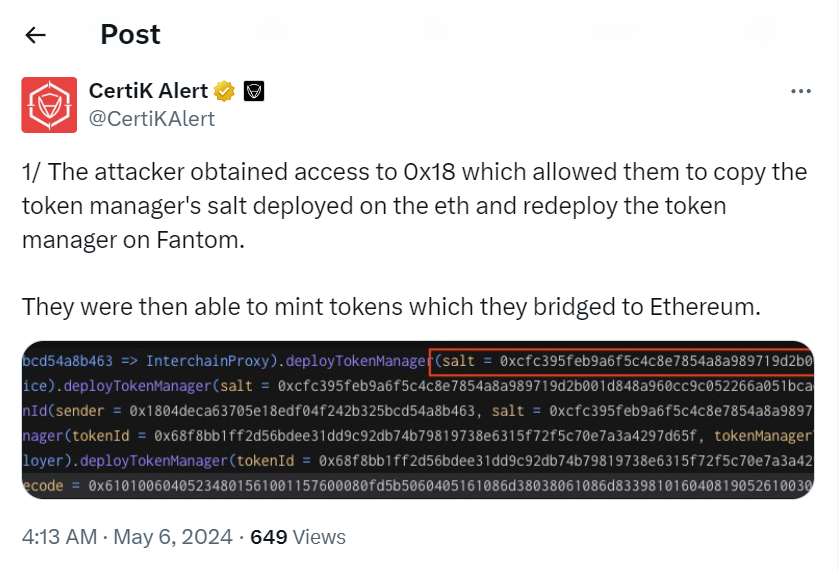Image resolution: width=839 pixels, height=571 pixels.
Task: Click the black shield affiliate badge
Action: 254,91
